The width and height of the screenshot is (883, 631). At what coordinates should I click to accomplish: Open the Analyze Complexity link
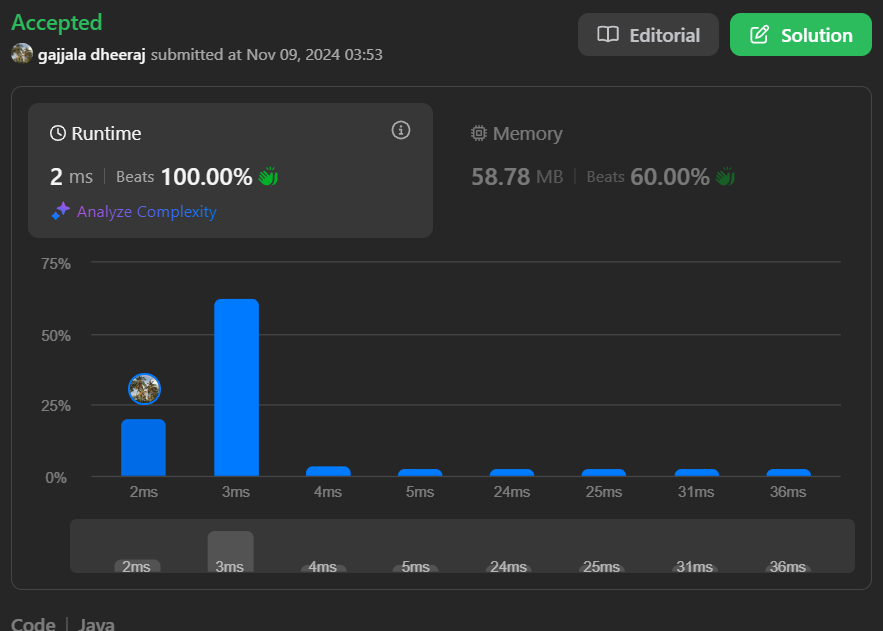point(146,212)
